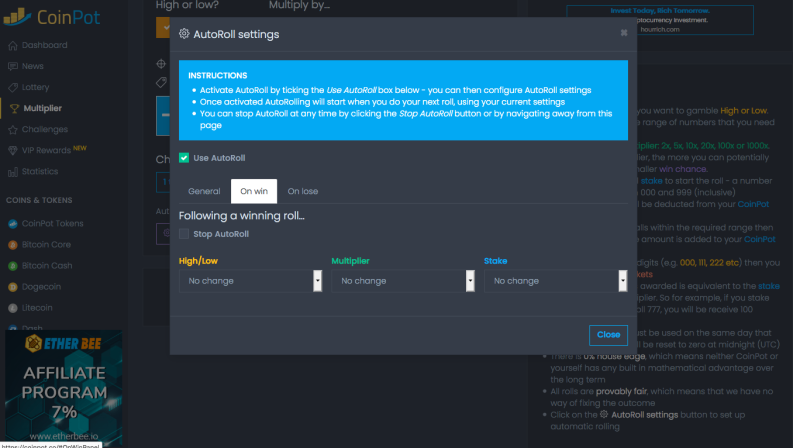
Task: Open the Stake dropdown
Action: tap(556, 281)
